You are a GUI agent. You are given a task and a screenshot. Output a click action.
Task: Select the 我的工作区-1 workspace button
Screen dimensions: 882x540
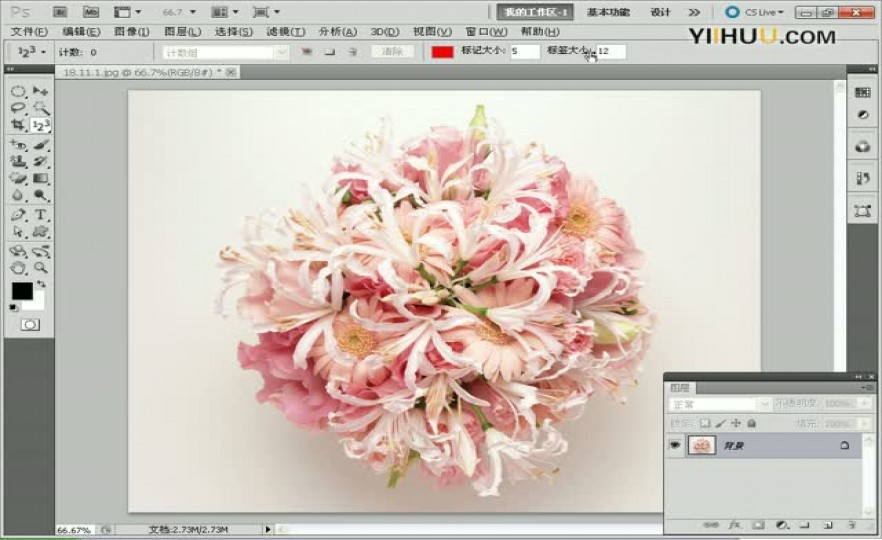(x=534, y=12)
